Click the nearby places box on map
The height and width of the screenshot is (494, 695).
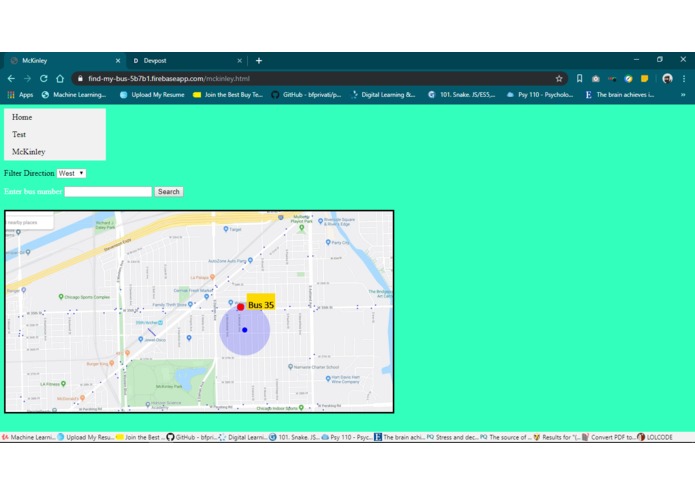pos(30,222)
